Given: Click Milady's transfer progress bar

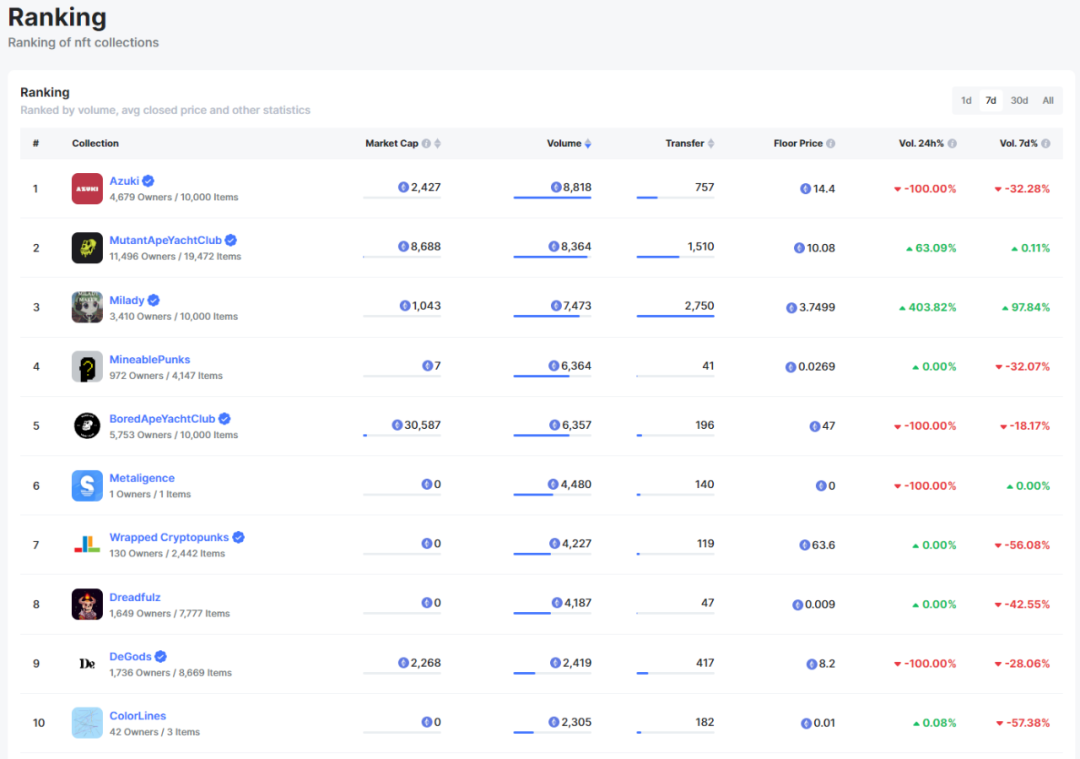Looking at the screenshot, I should (676, 317).
